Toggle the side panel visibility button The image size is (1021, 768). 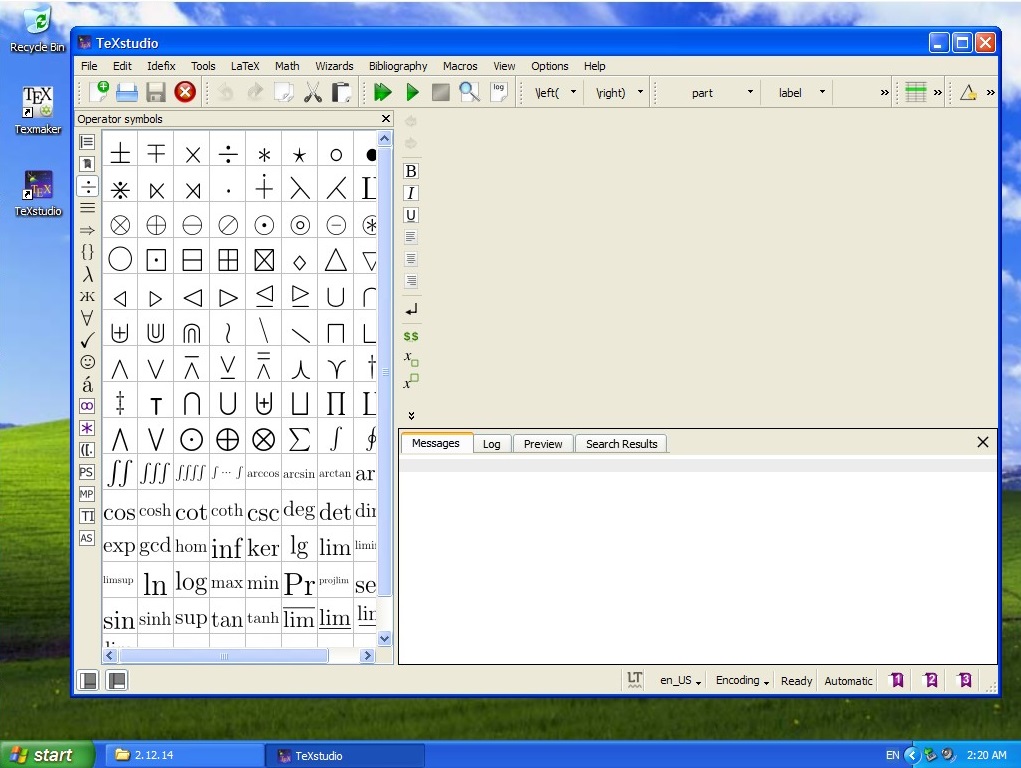(88, 681)
